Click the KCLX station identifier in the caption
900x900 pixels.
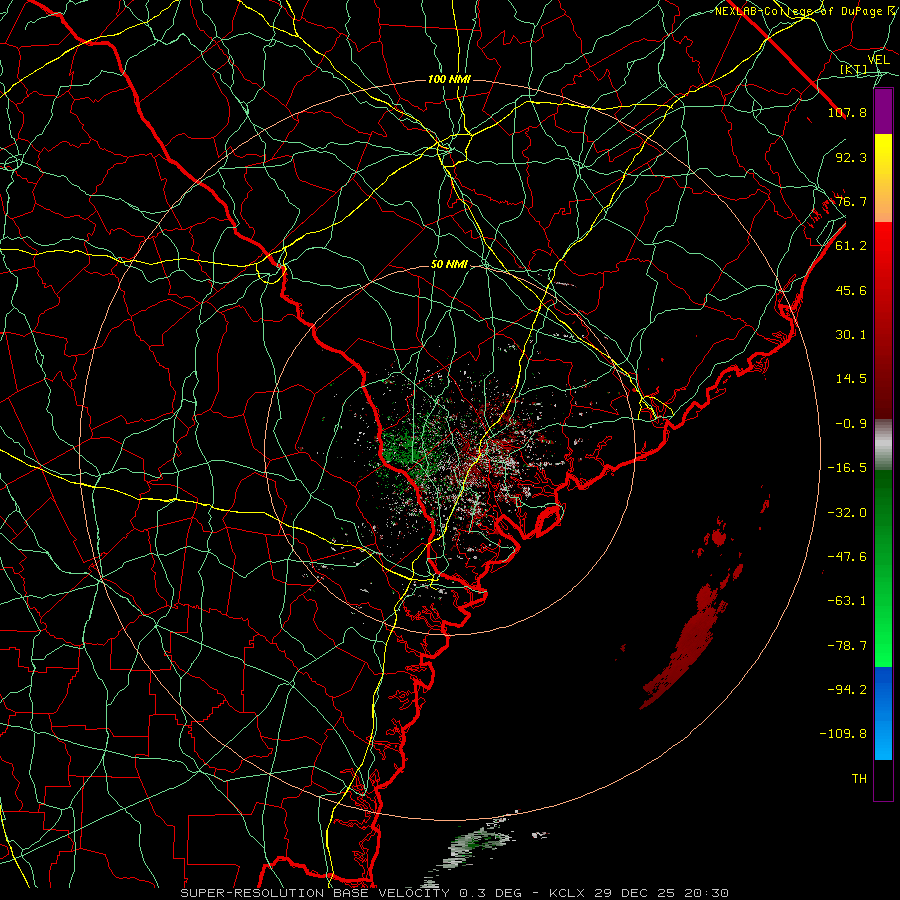(x=567, y=893)
